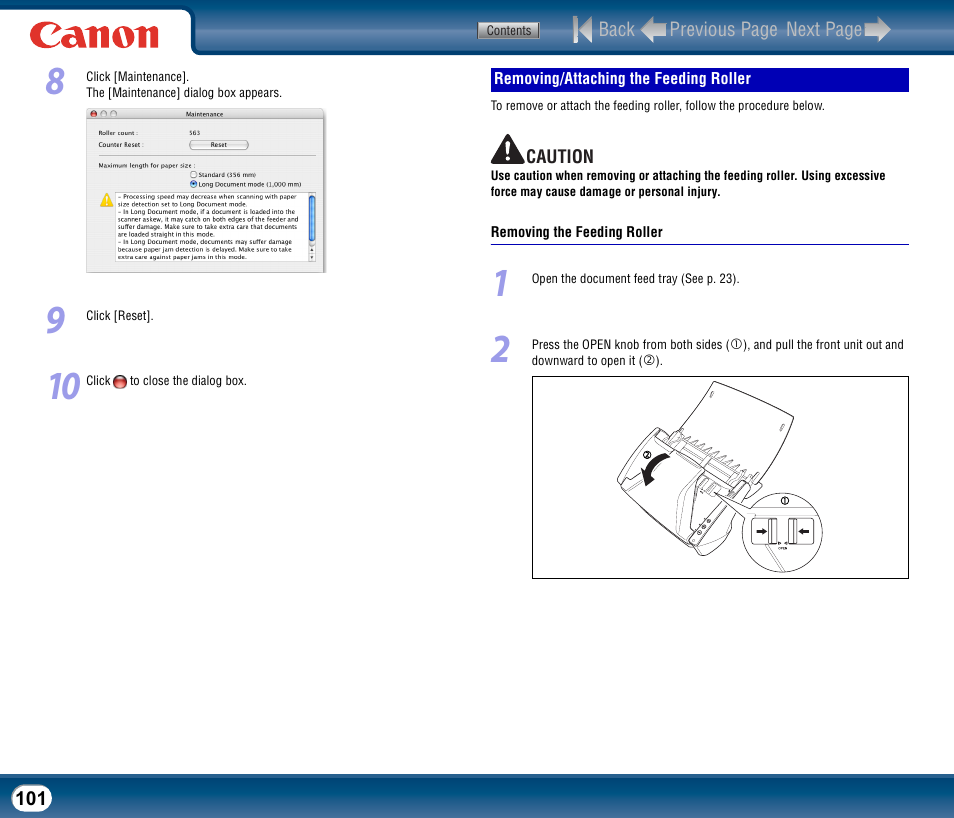
Task: Click the scrollbar in the Maintenance warning text
Action: click(x=312, y=218)
